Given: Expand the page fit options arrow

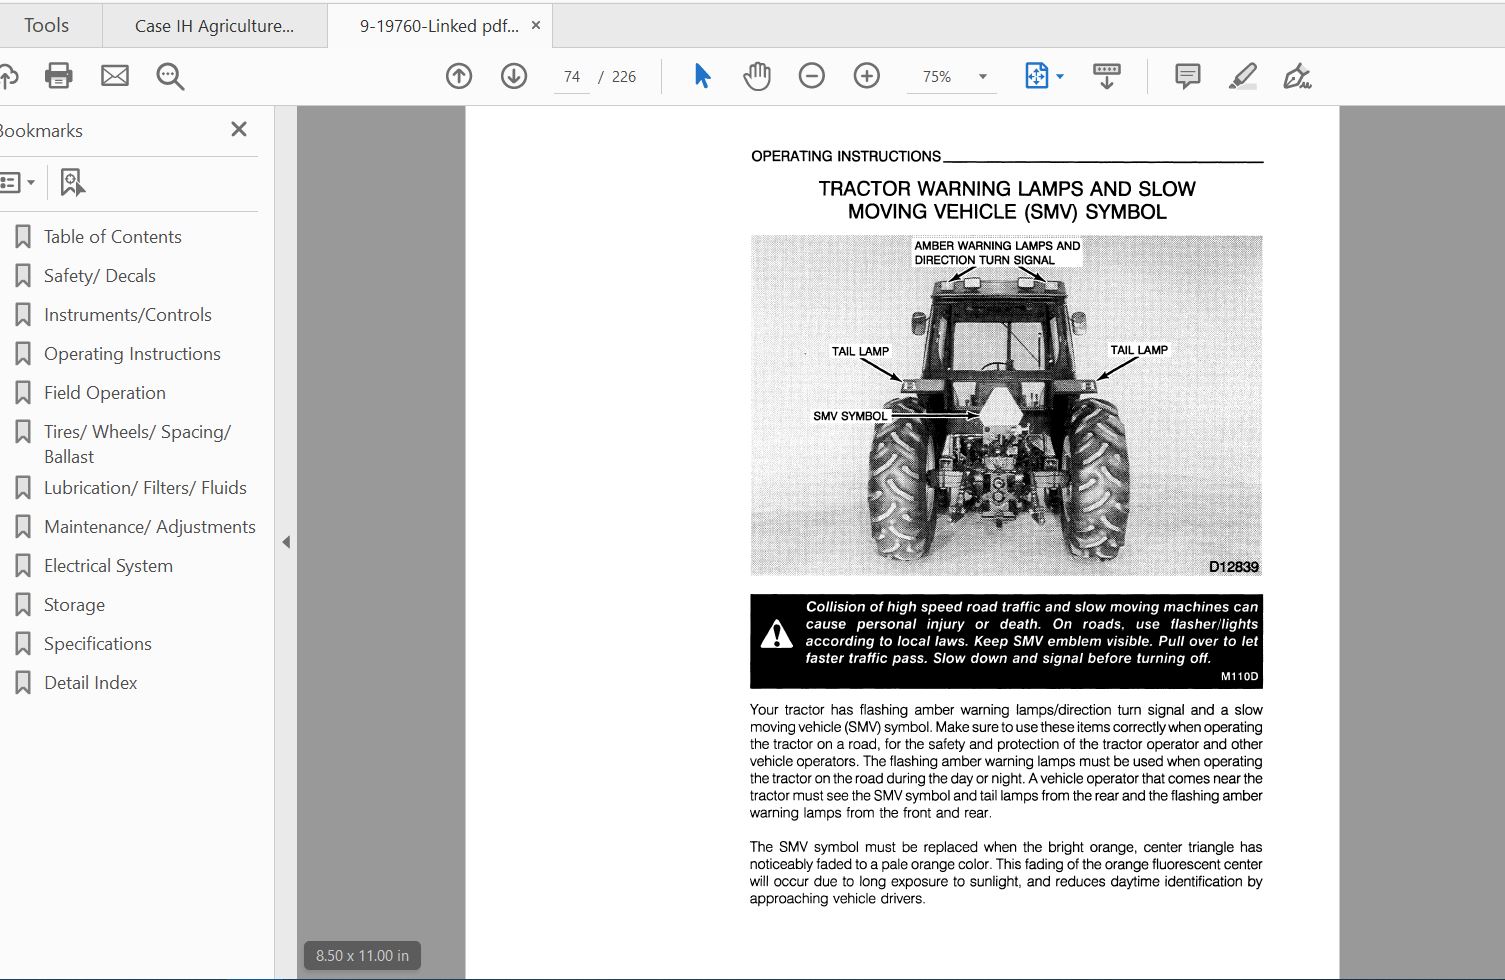Looking at the screenshot, I should [x=1060, y=76].
